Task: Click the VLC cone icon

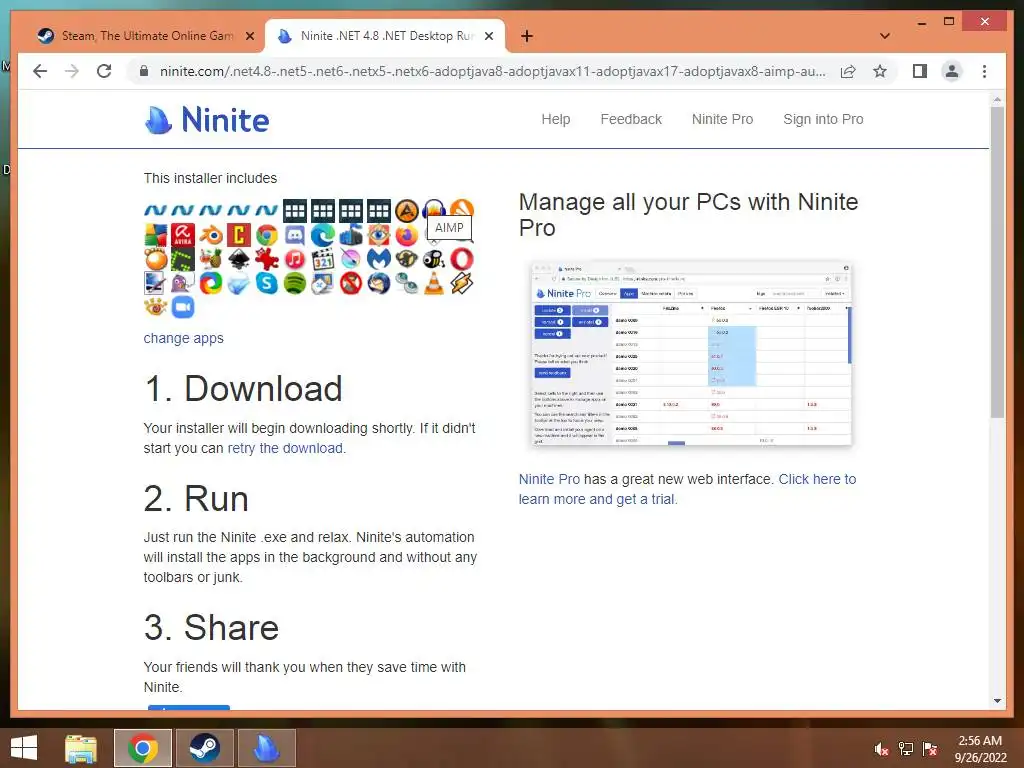Action: pyautogui.click(x=434, y=283)
